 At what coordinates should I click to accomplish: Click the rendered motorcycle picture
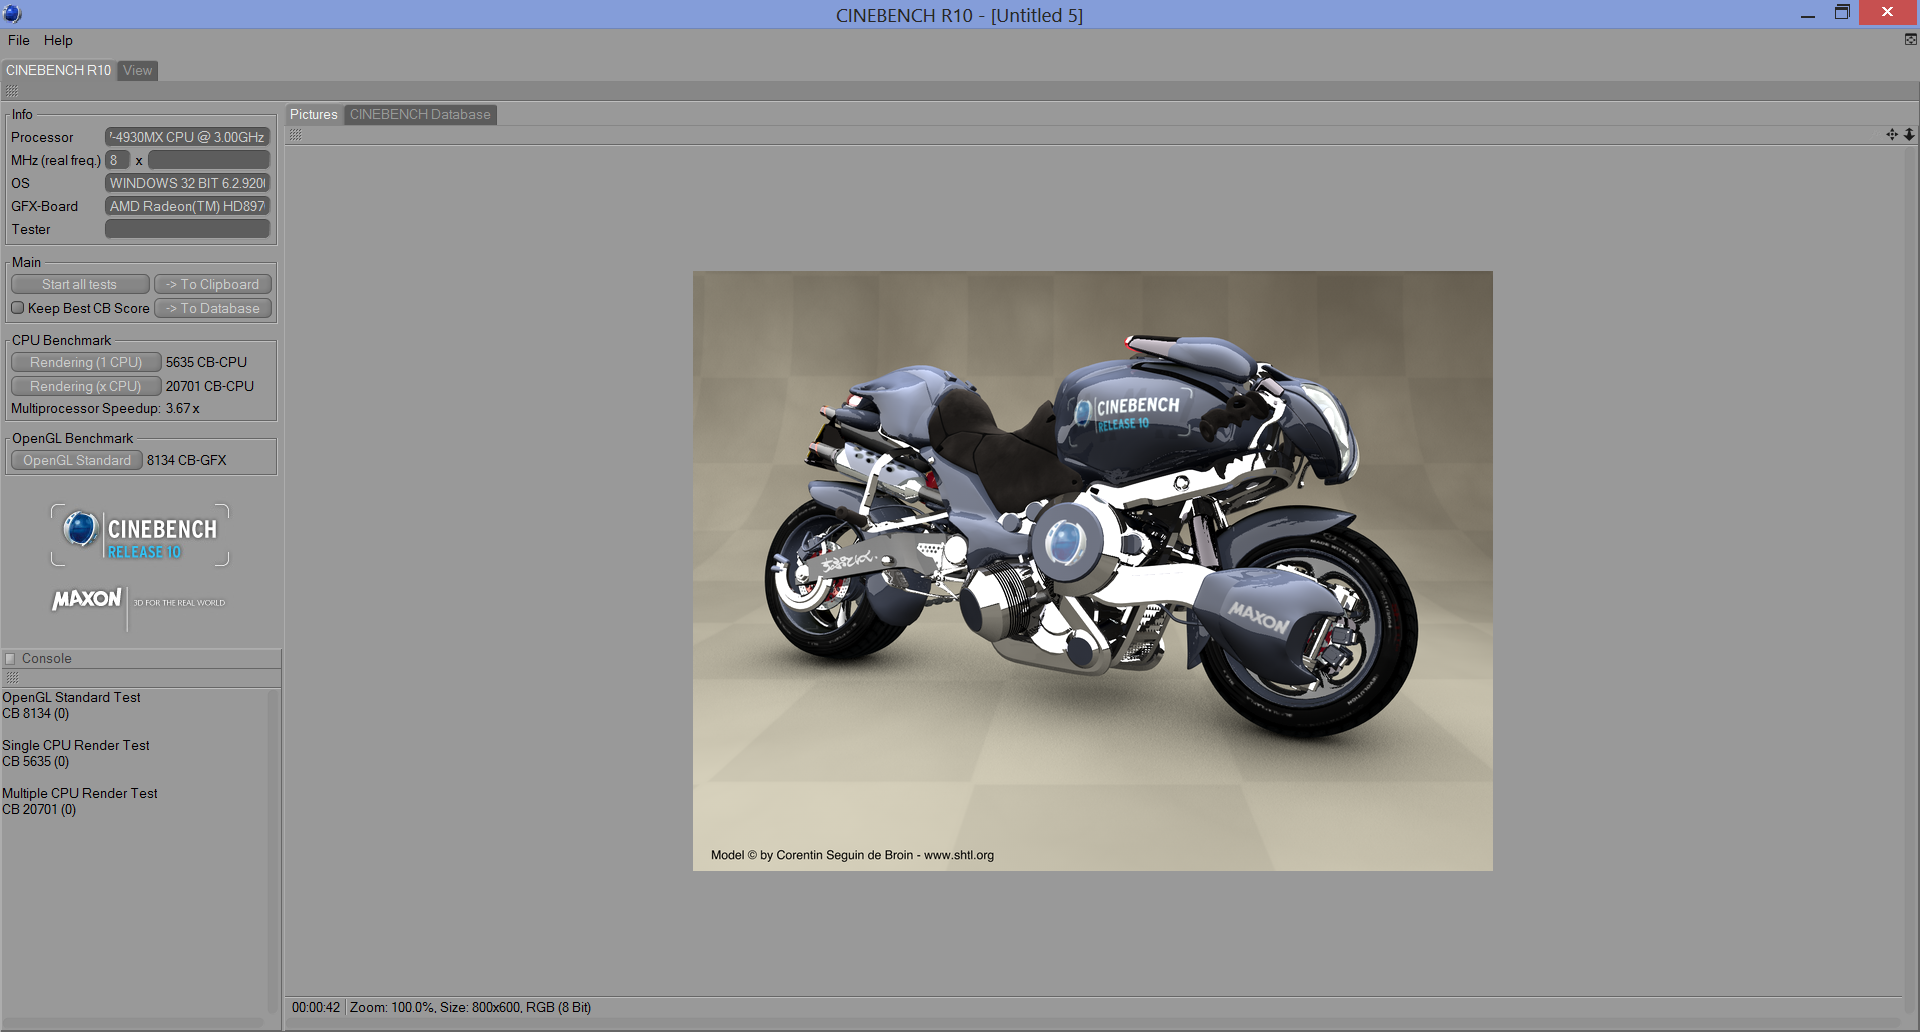(1093, 571)
